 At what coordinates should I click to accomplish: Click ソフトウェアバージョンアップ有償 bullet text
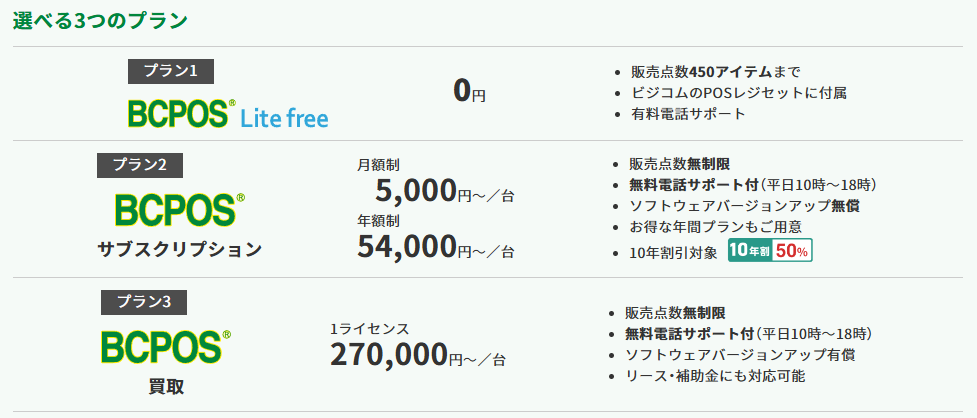point(740,355)
